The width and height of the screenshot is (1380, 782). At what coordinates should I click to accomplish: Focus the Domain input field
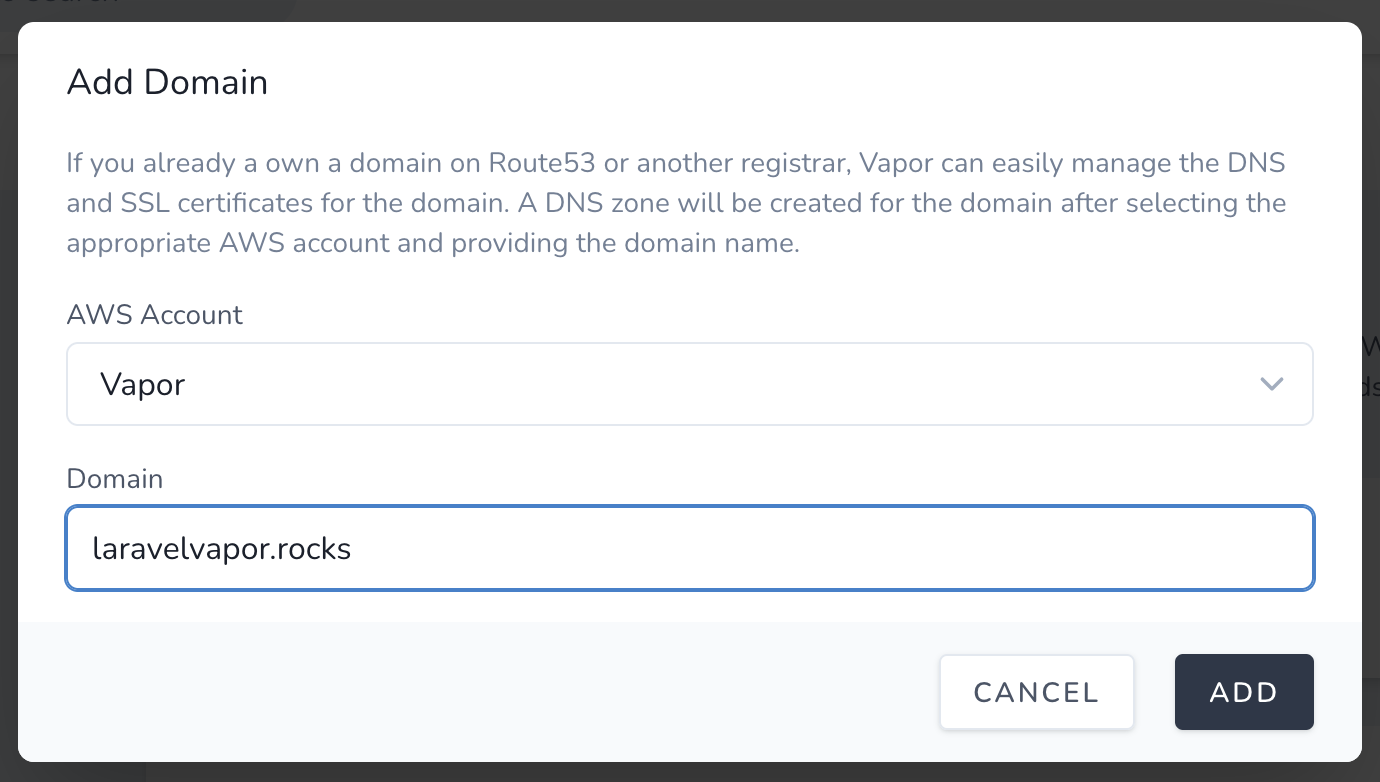point(689,548)
